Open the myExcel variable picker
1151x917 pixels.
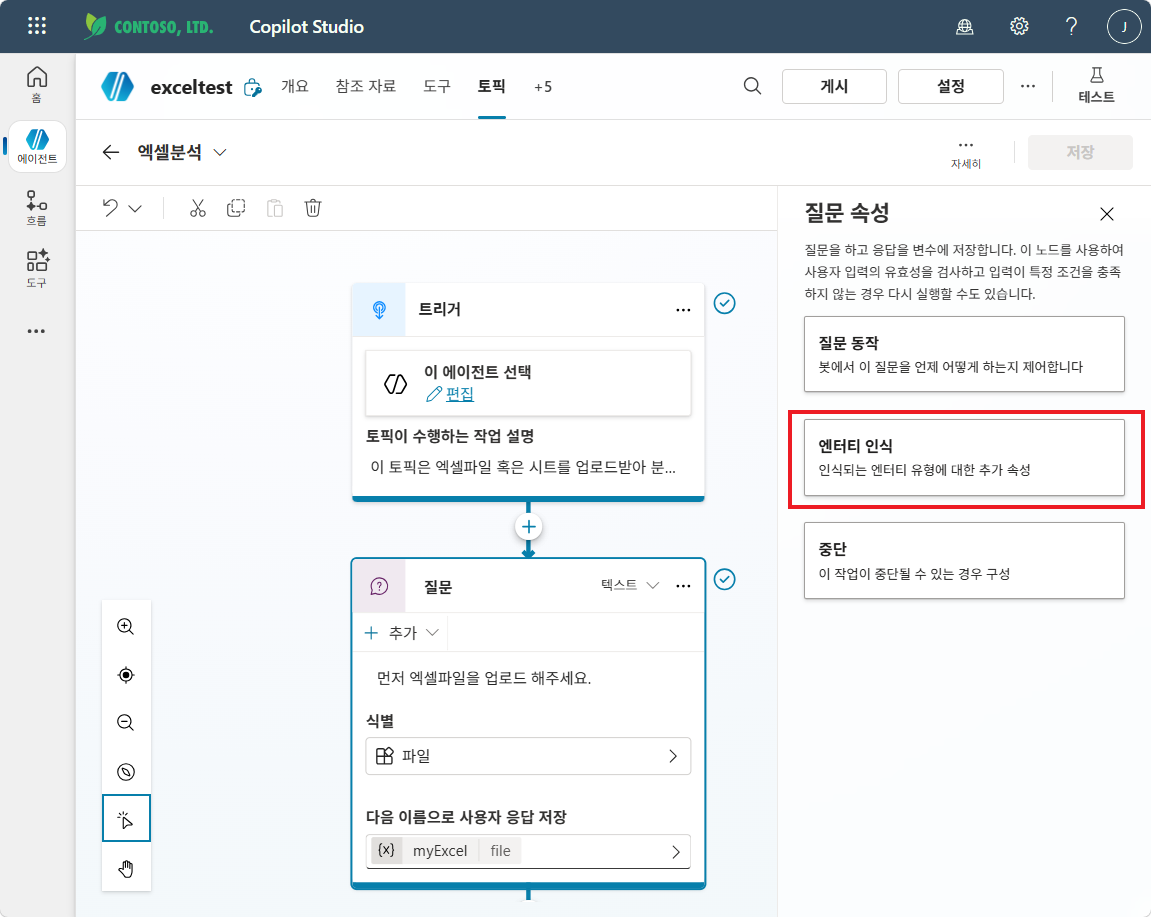point(528,851)
